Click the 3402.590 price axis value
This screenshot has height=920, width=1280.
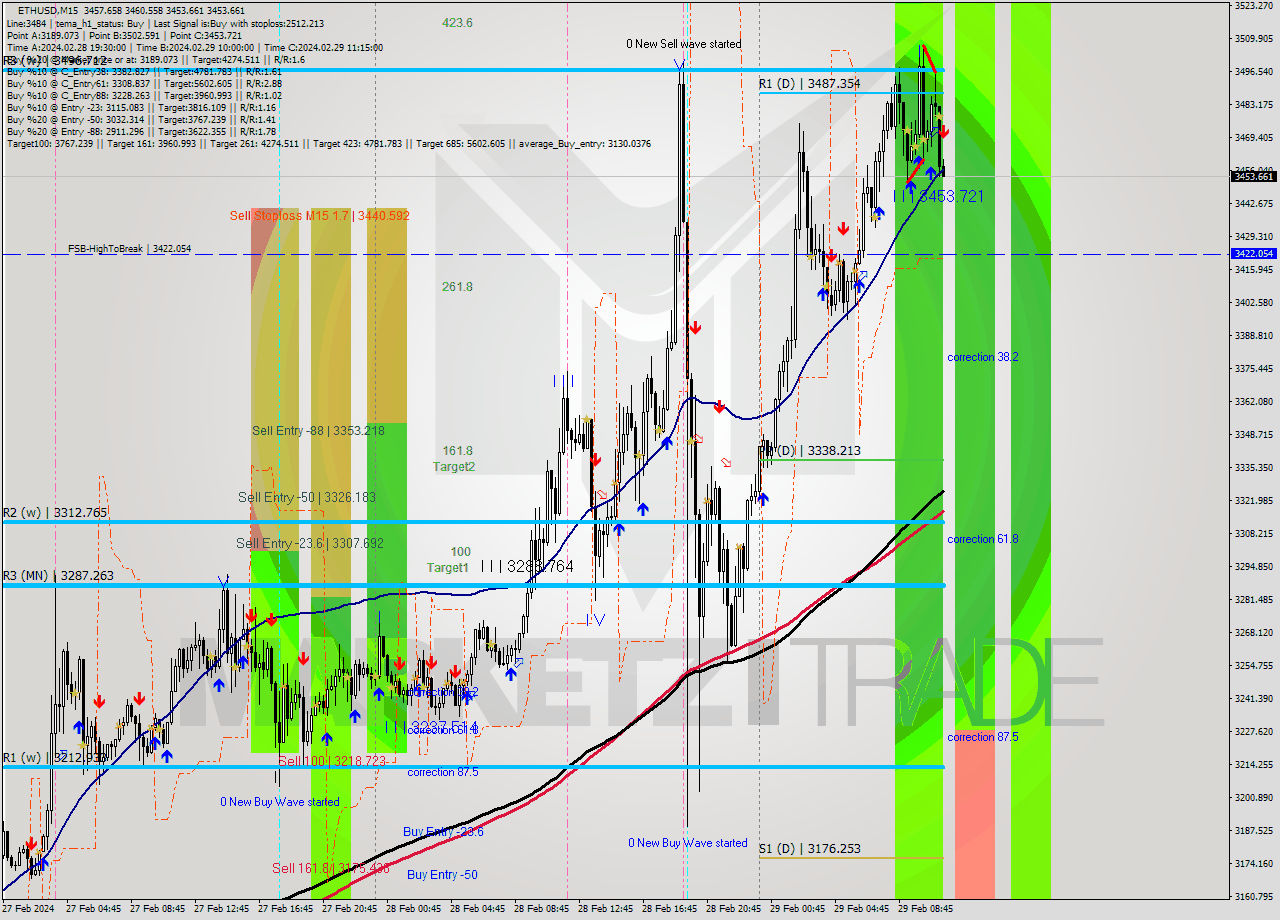click(1253, 303)
